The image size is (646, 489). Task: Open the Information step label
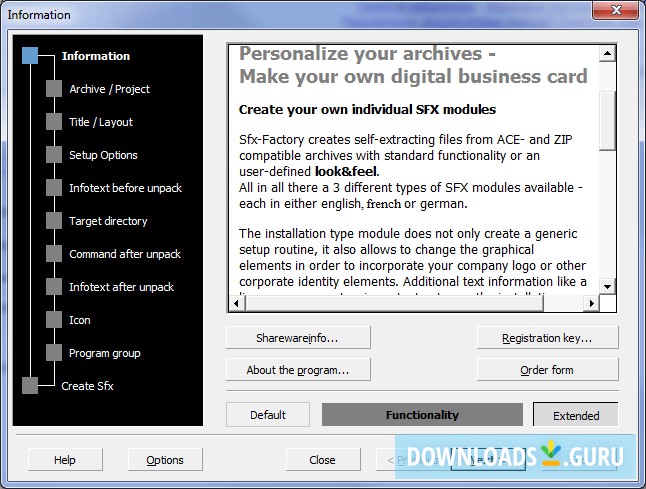point(96,56)
